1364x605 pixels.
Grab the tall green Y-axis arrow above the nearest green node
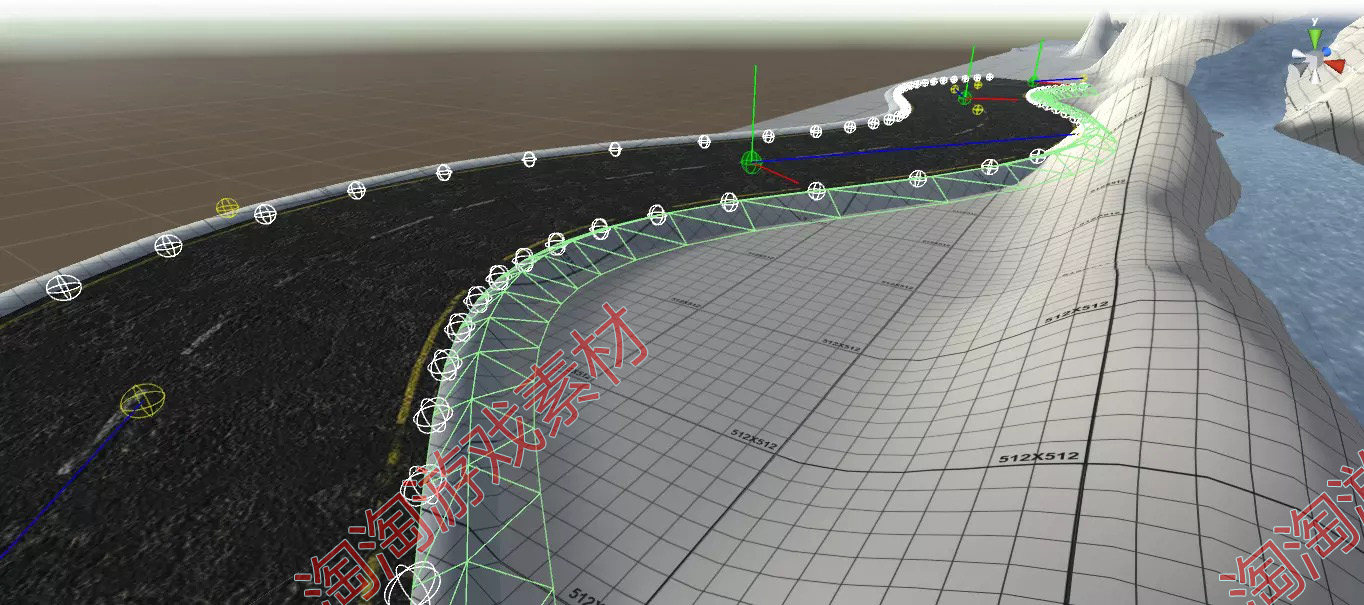pyautogui.click(x=755, y=108)
